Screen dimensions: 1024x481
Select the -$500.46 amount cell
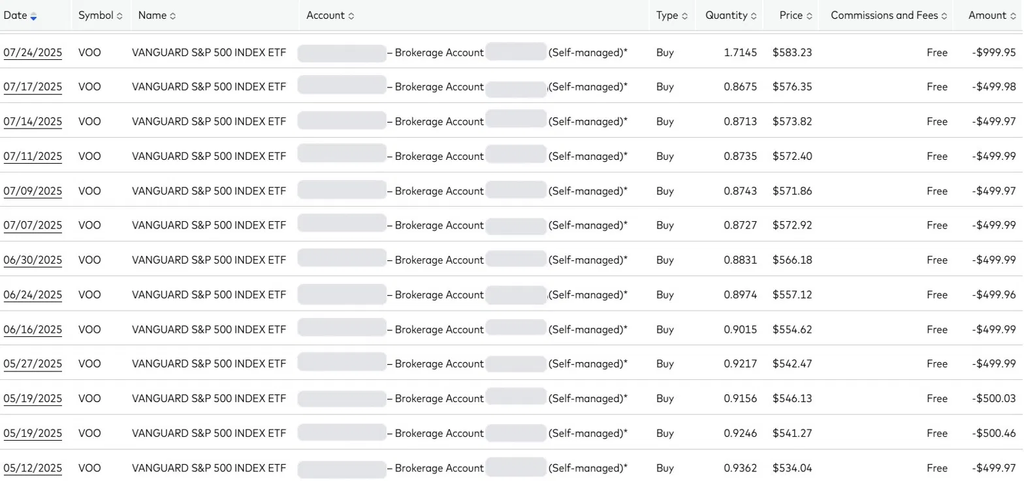pos(993,433)
